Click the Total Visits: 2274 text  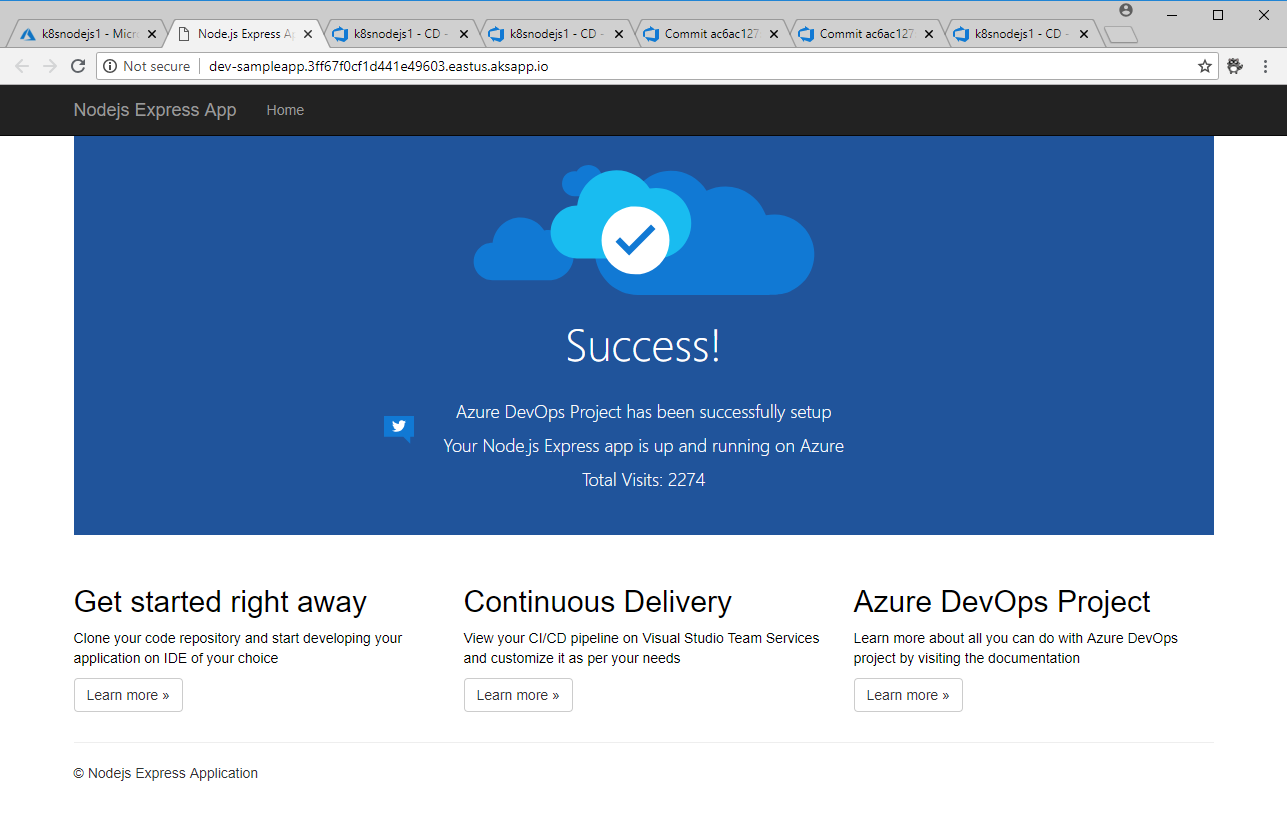pyautogui.click(x=643, y=480)
